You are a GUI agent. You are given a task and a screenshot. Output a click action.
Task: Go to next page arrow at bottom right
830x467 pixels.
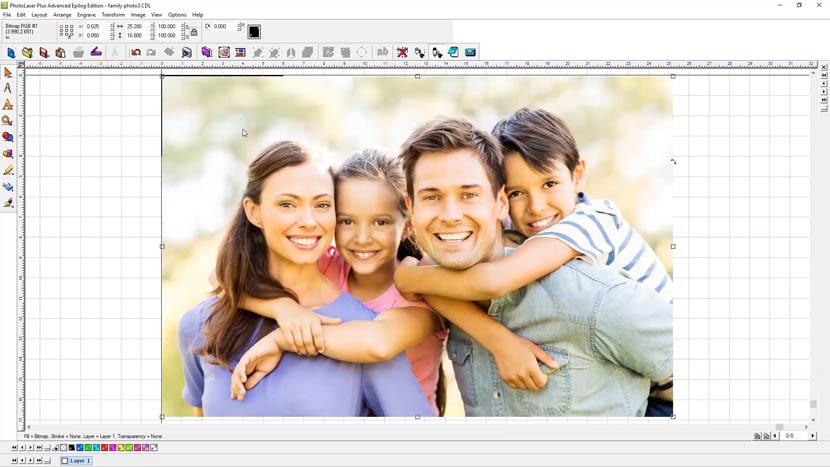tap(813, 436)
